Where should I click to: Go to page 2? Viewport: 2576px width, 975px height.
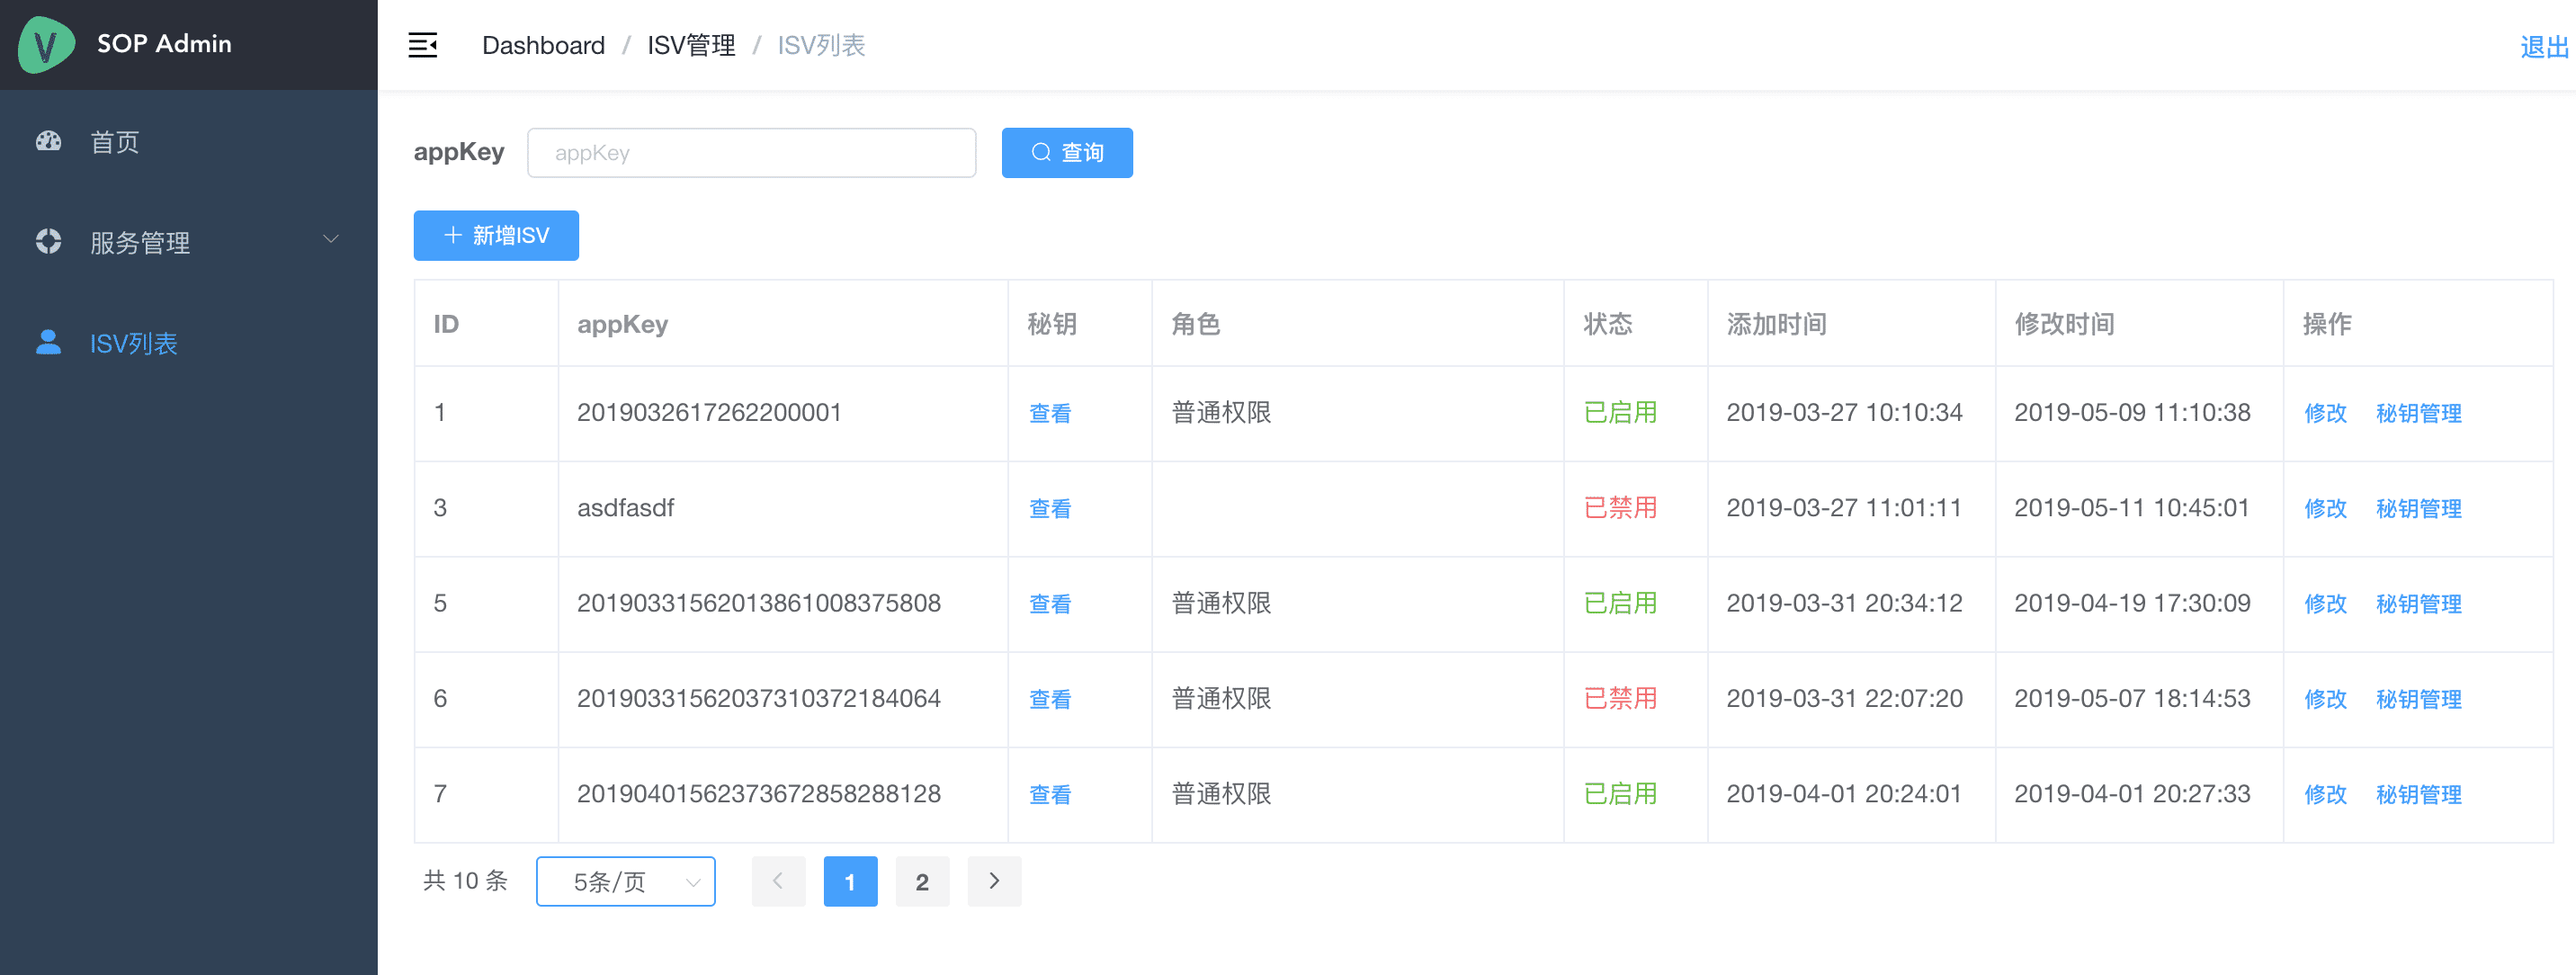(922, 881)
